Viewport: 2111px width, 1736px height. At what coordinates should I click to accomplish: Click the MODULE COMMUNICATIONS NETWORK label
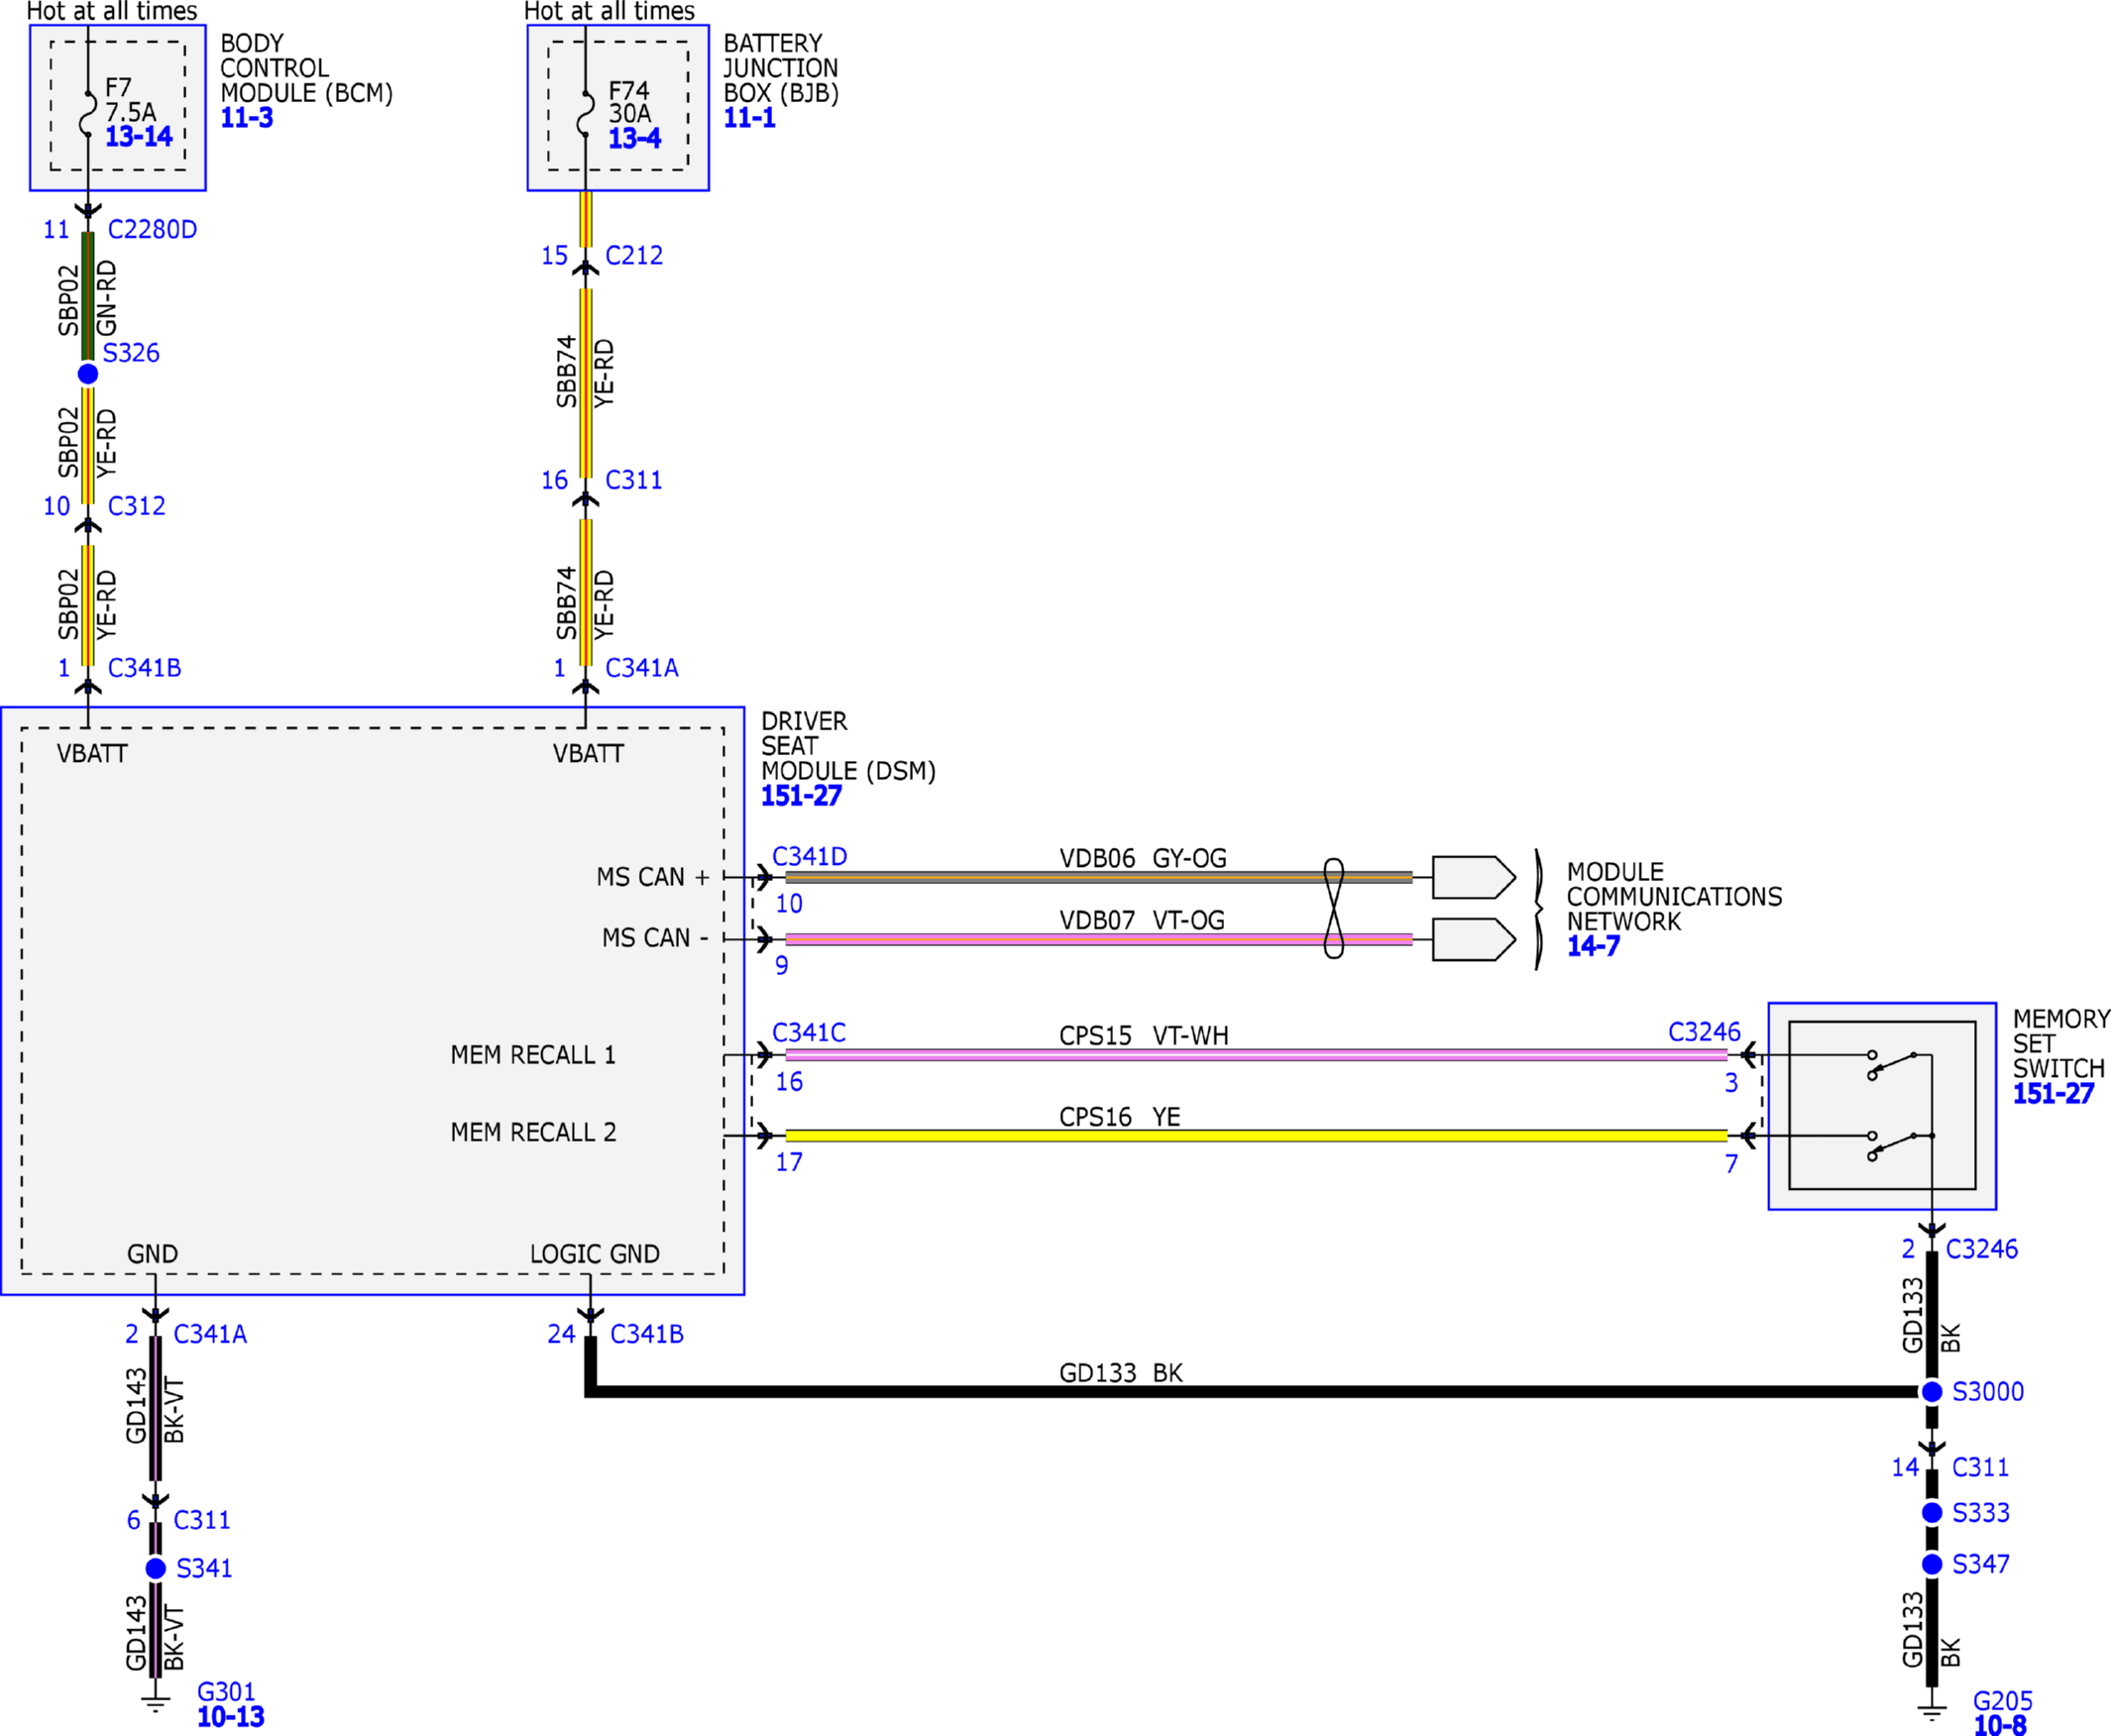[1674, 897]
